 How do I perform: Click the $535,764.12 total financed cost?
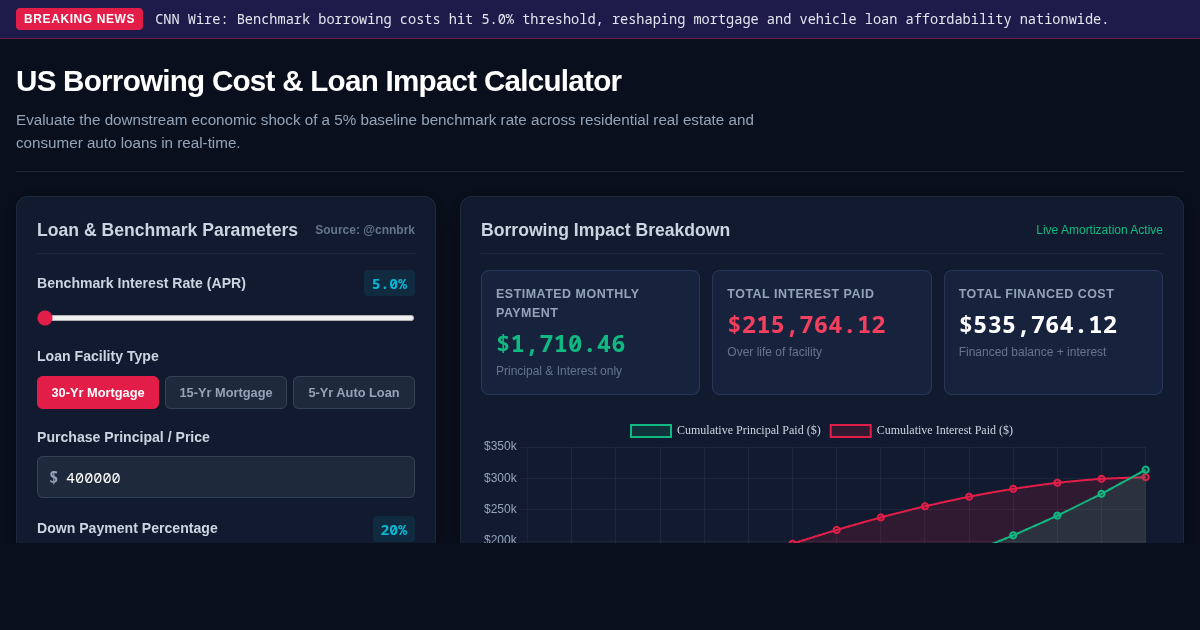click(x=1038, y=325)
